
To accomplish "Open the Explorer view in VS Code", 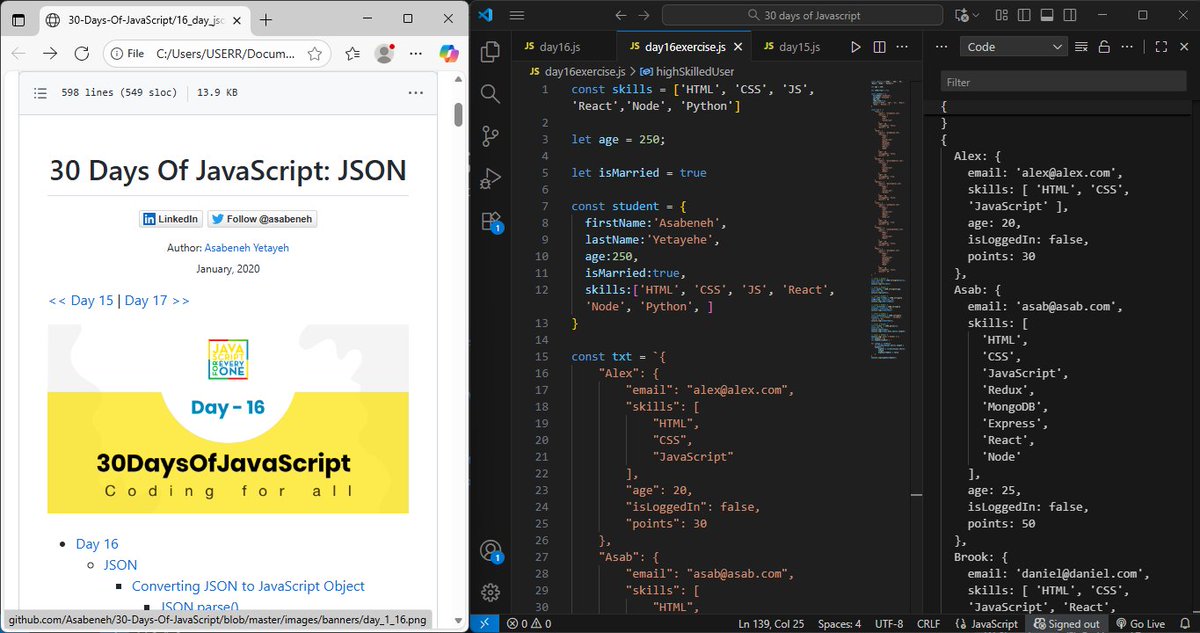I will click(490, 52).
